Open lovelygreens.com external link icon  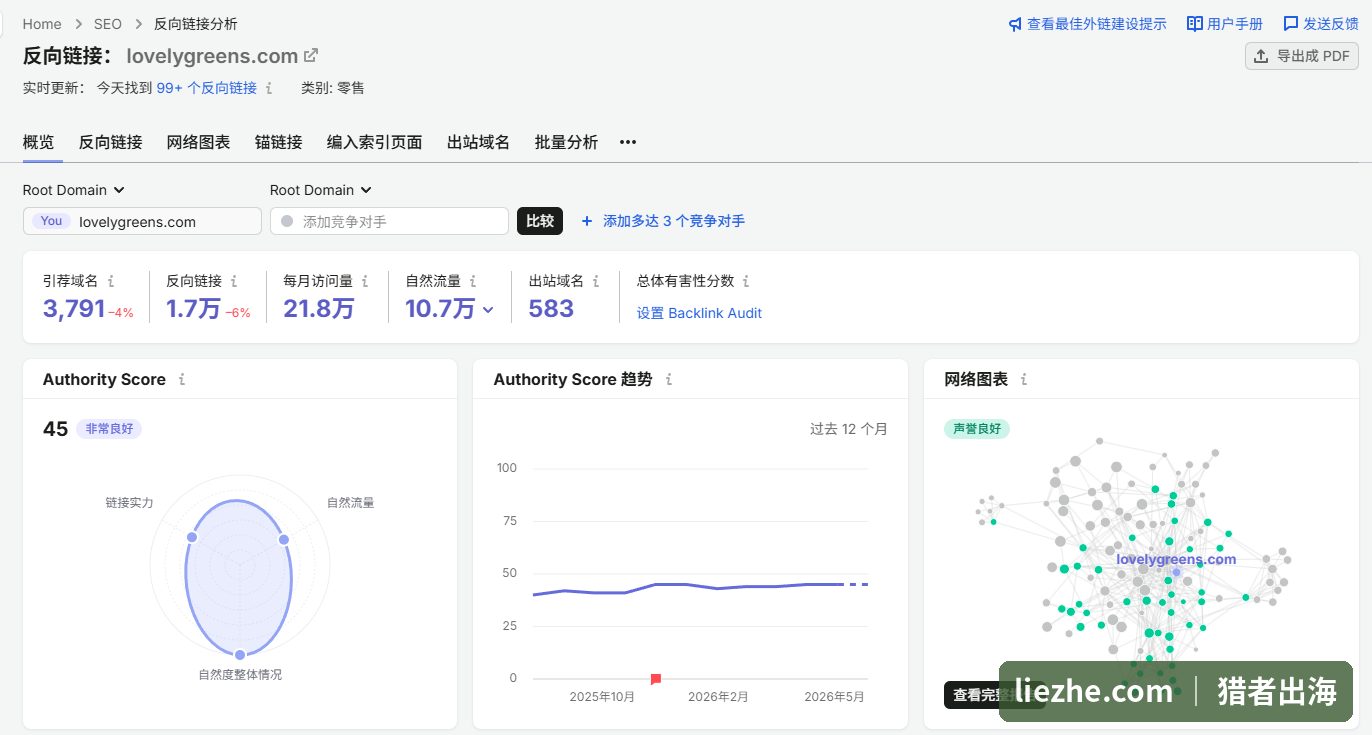click(311, 56)
